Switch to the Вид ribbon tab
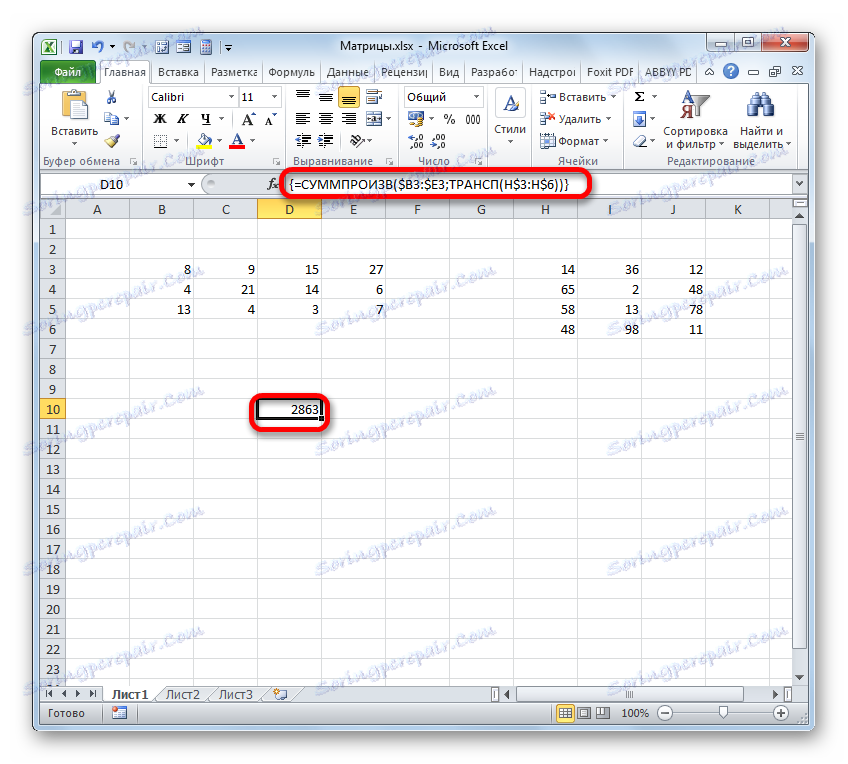This screenshot has height=764, width=848. pyautogui.click(x=449, y=72)
